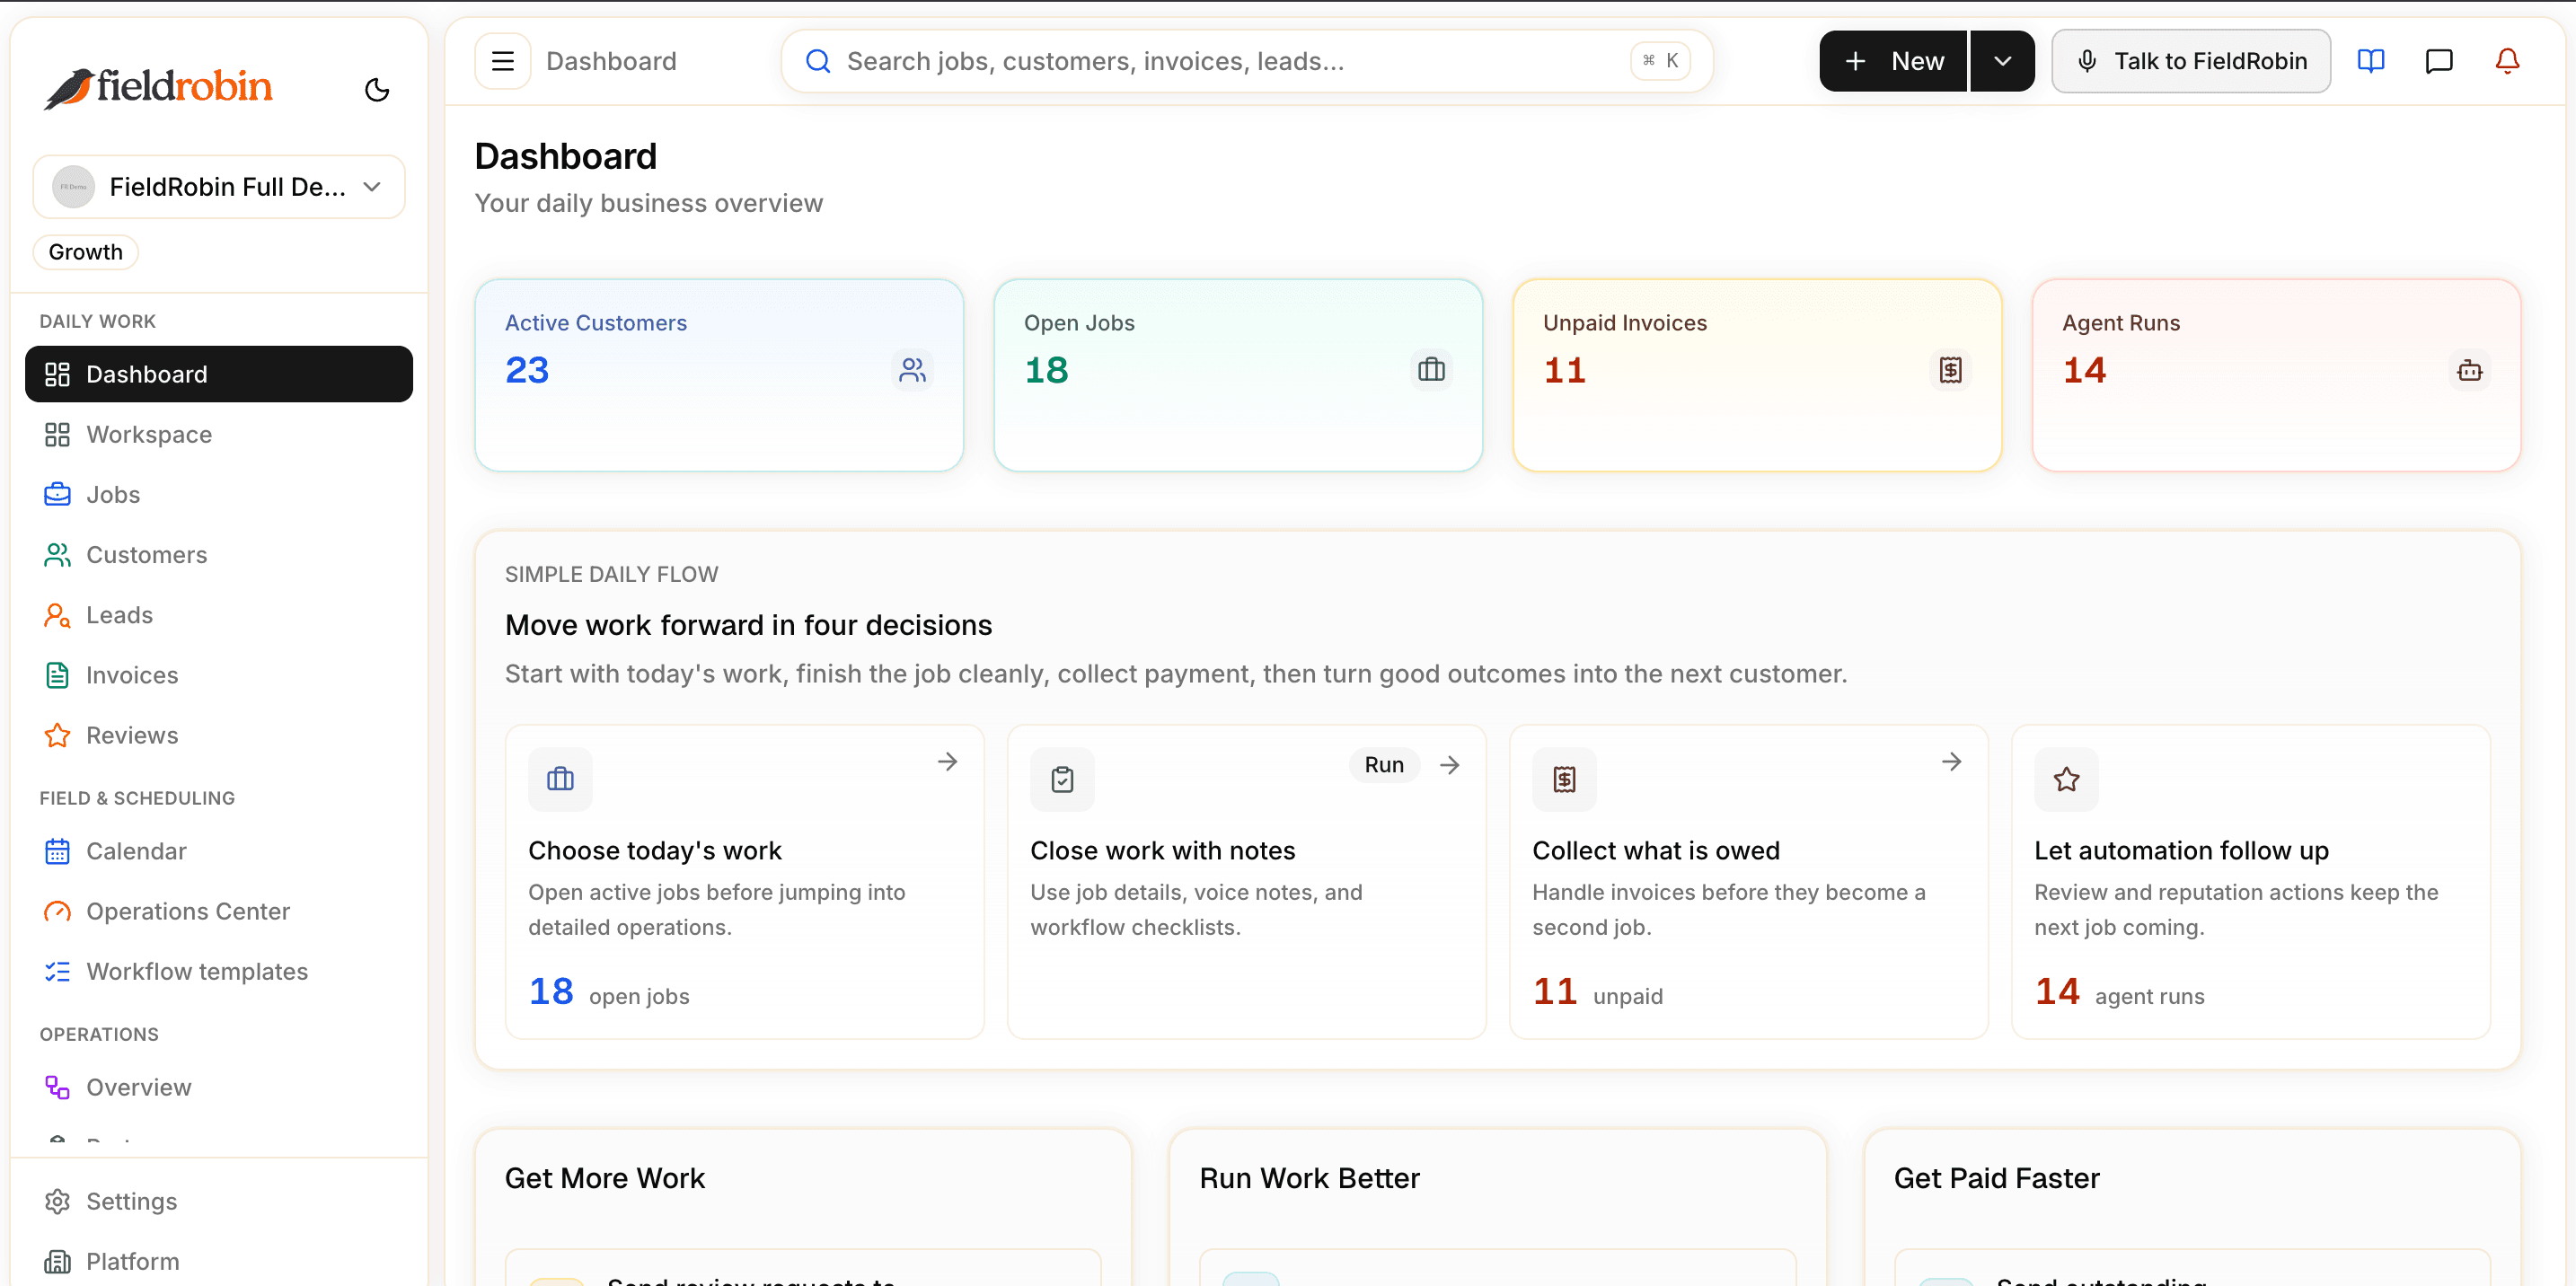Click Agent Runs robot icon
The width and height of the screenshot is (2576, 1286).
click(x=2469, y=370)
